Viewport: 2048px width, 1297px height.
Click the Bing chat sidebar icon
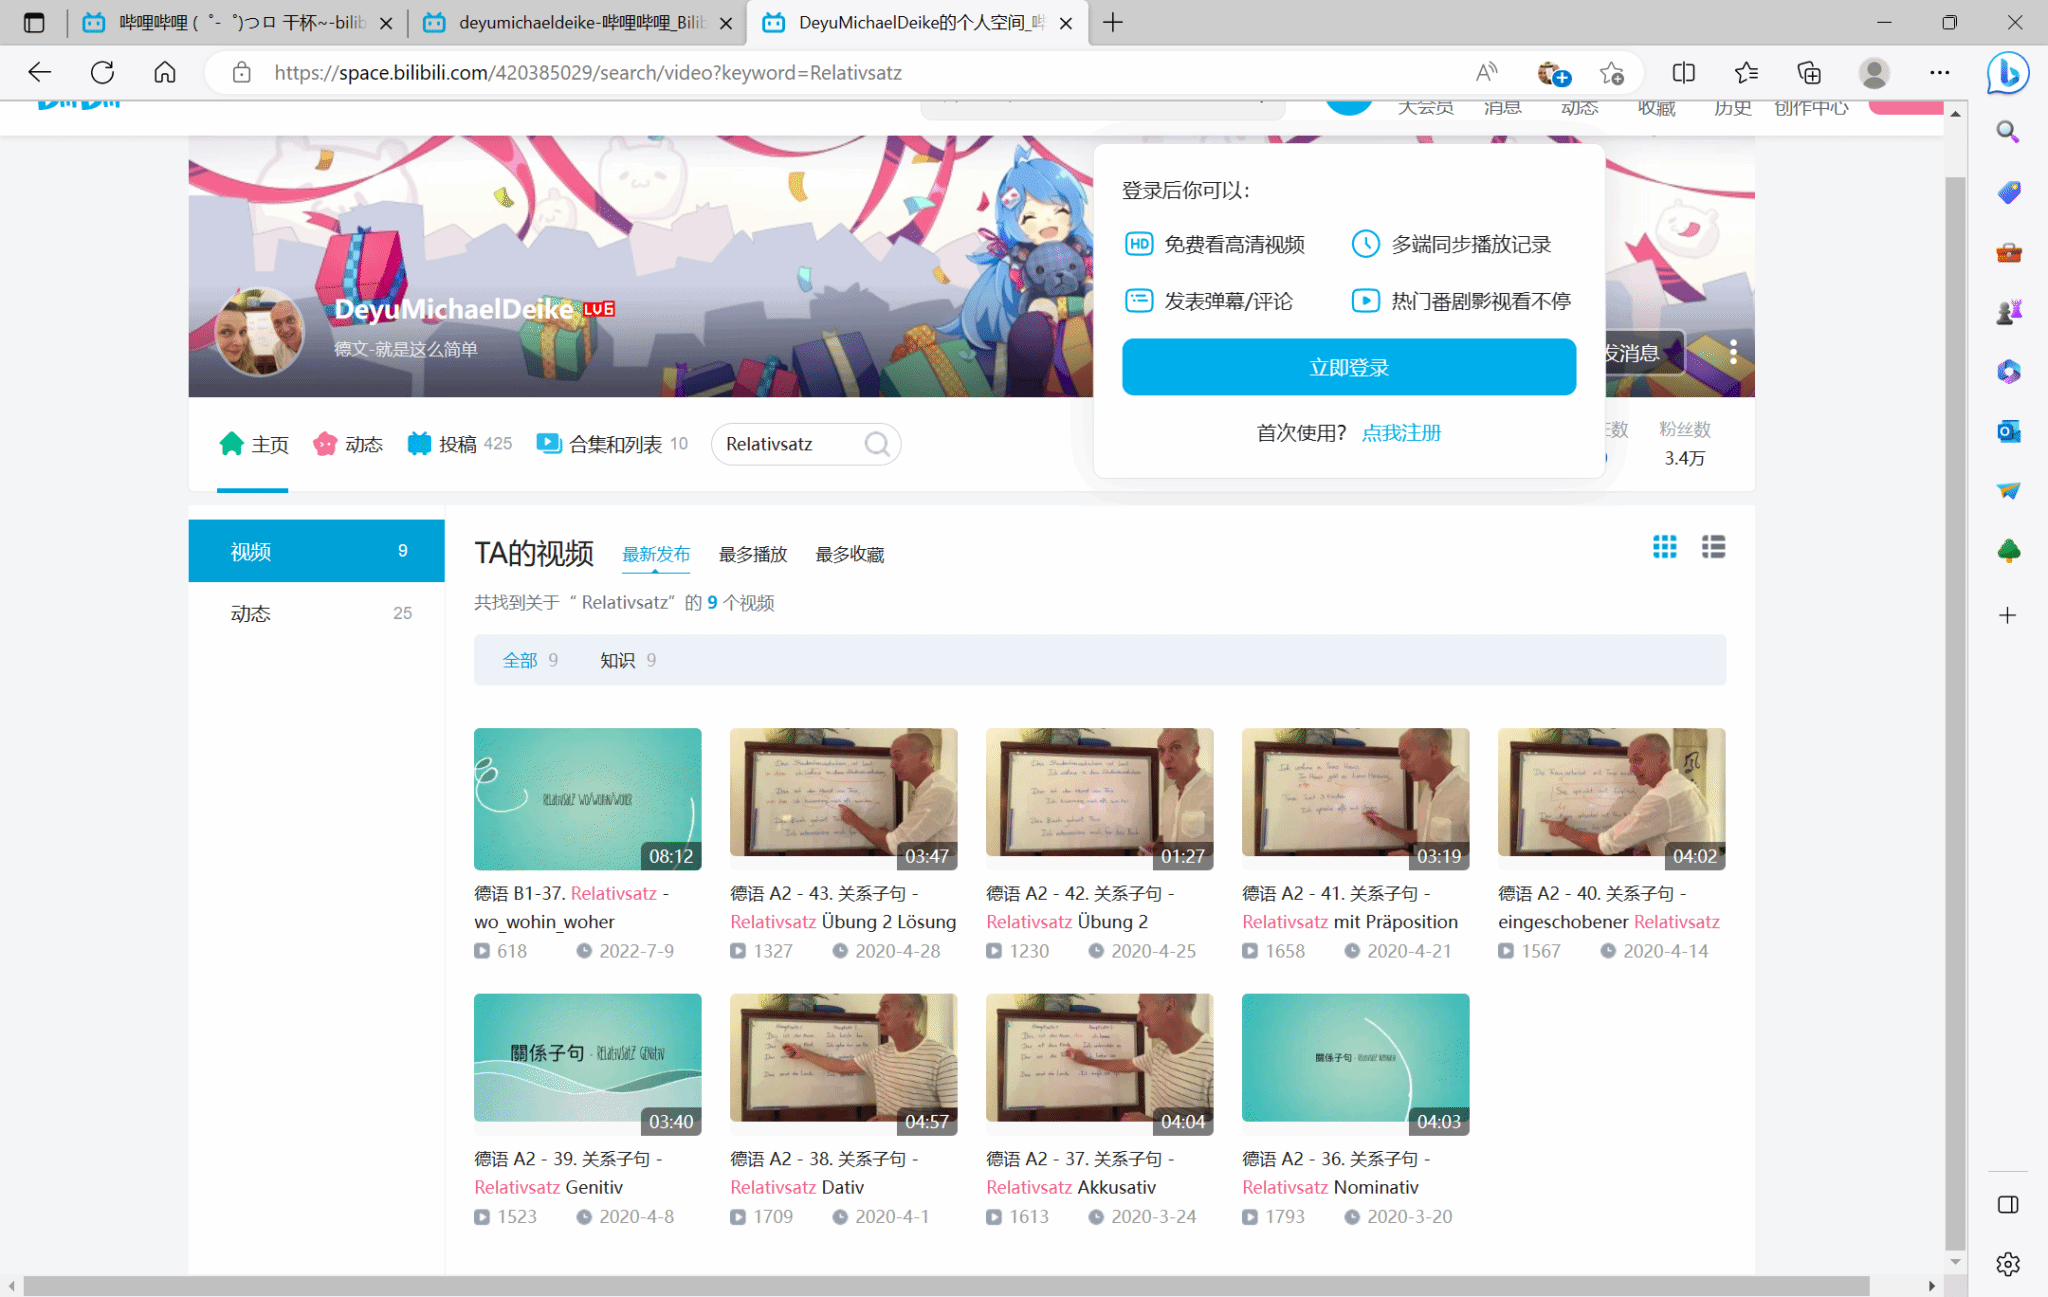pyautogui.click(x=2007, y=73)
